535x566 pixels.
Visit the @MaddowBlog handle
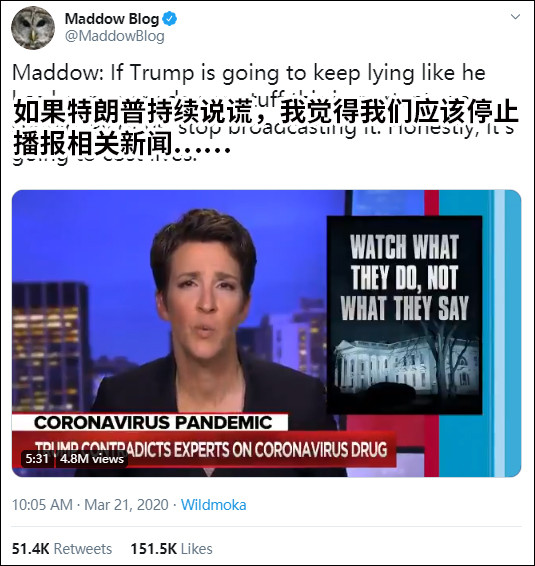click(x=114, y=36)
